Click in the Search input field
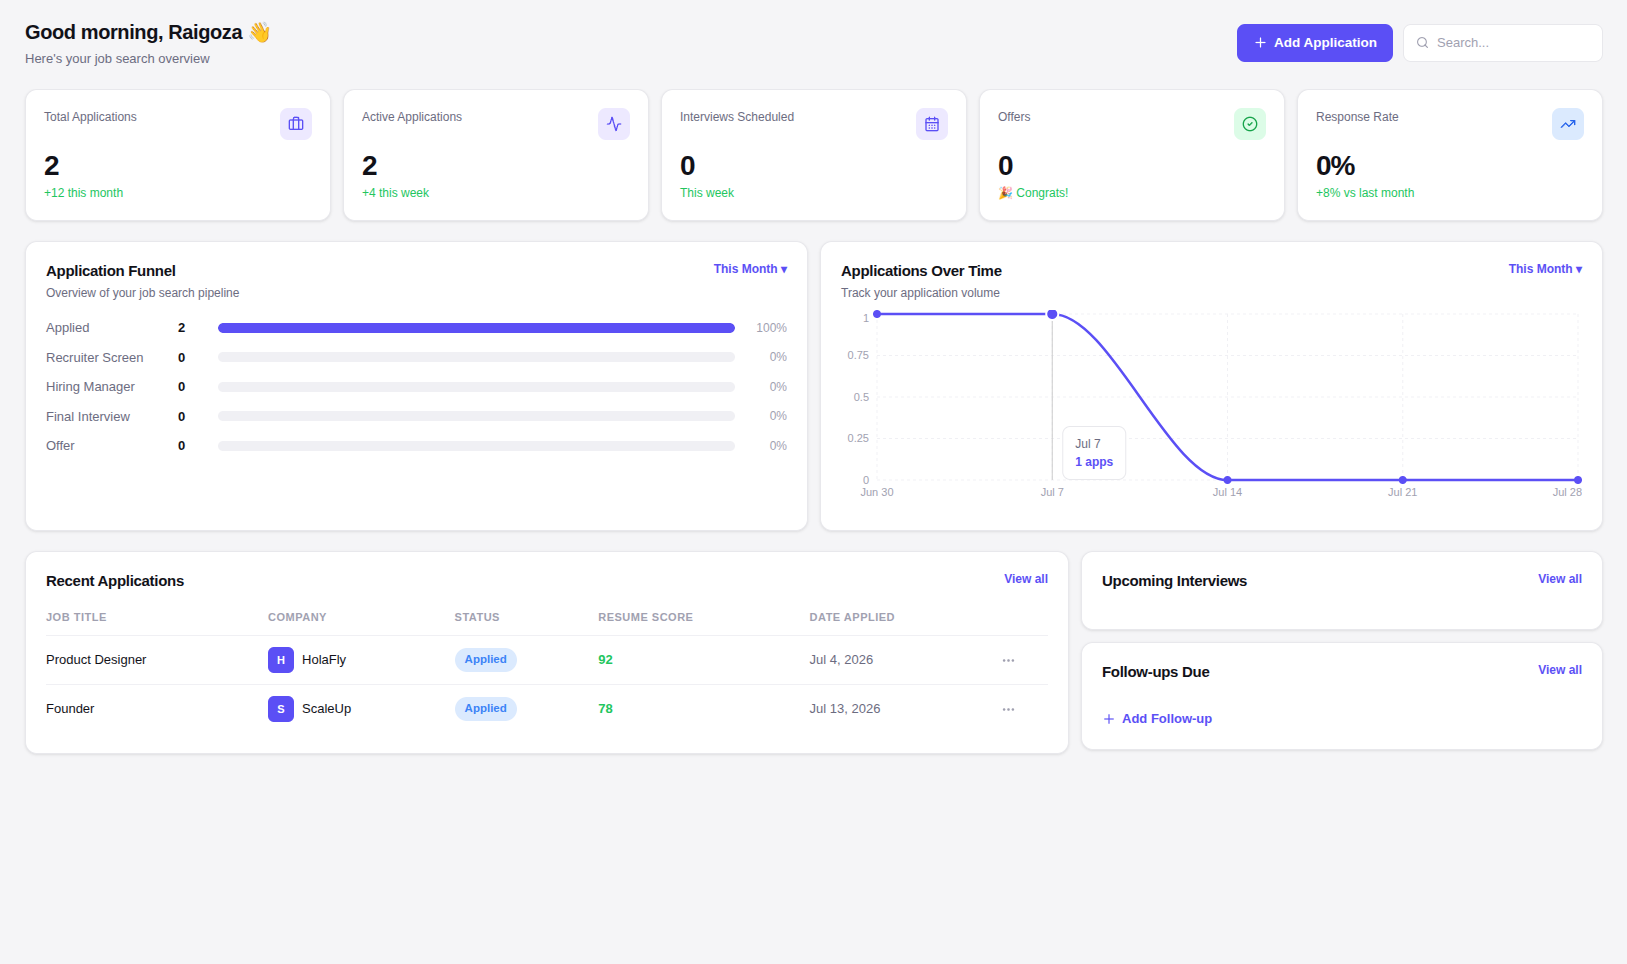The height and width of the screenshot is (964, 1627). point(1502,43)
